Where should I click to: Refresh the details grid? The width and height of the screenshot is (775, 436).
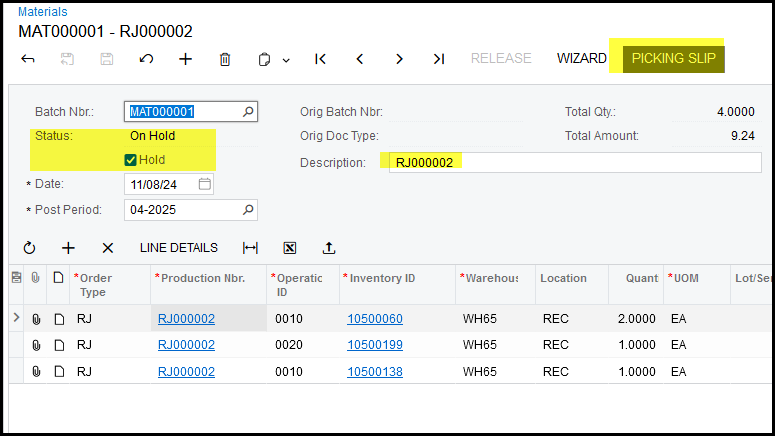(x=29, y=248)
